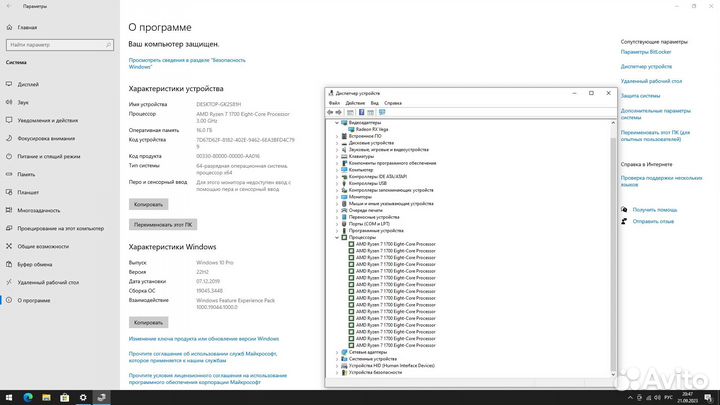Viewport: 720px width, 405px height.
Task: Click the Мониторы category icon
Action: pos(344,197)
